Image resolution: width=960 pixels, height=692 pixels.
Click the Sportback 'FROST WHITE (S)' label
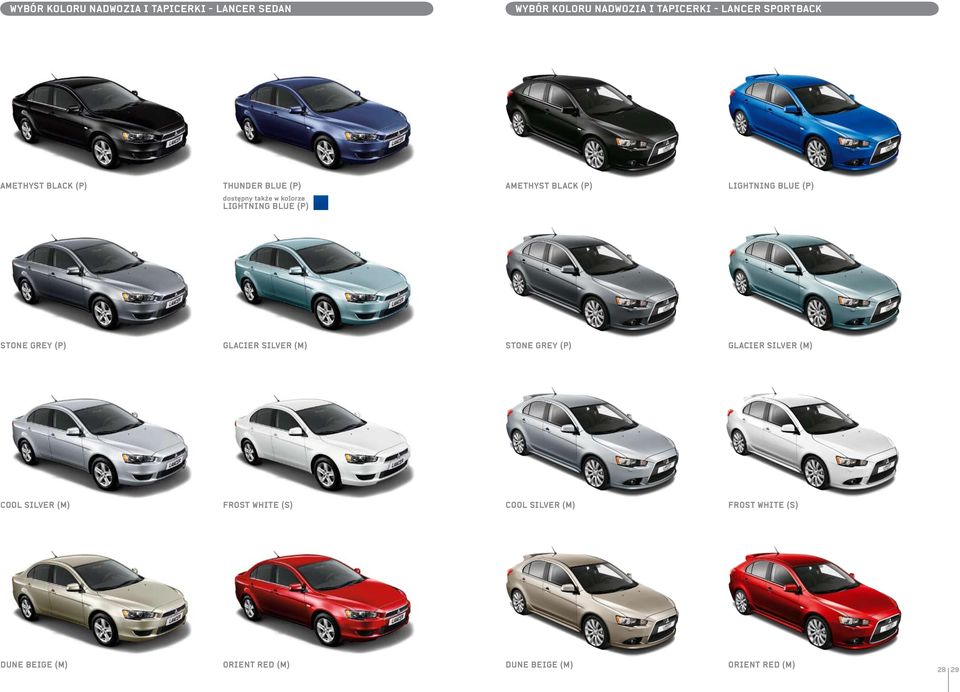[x=763, y=505]
